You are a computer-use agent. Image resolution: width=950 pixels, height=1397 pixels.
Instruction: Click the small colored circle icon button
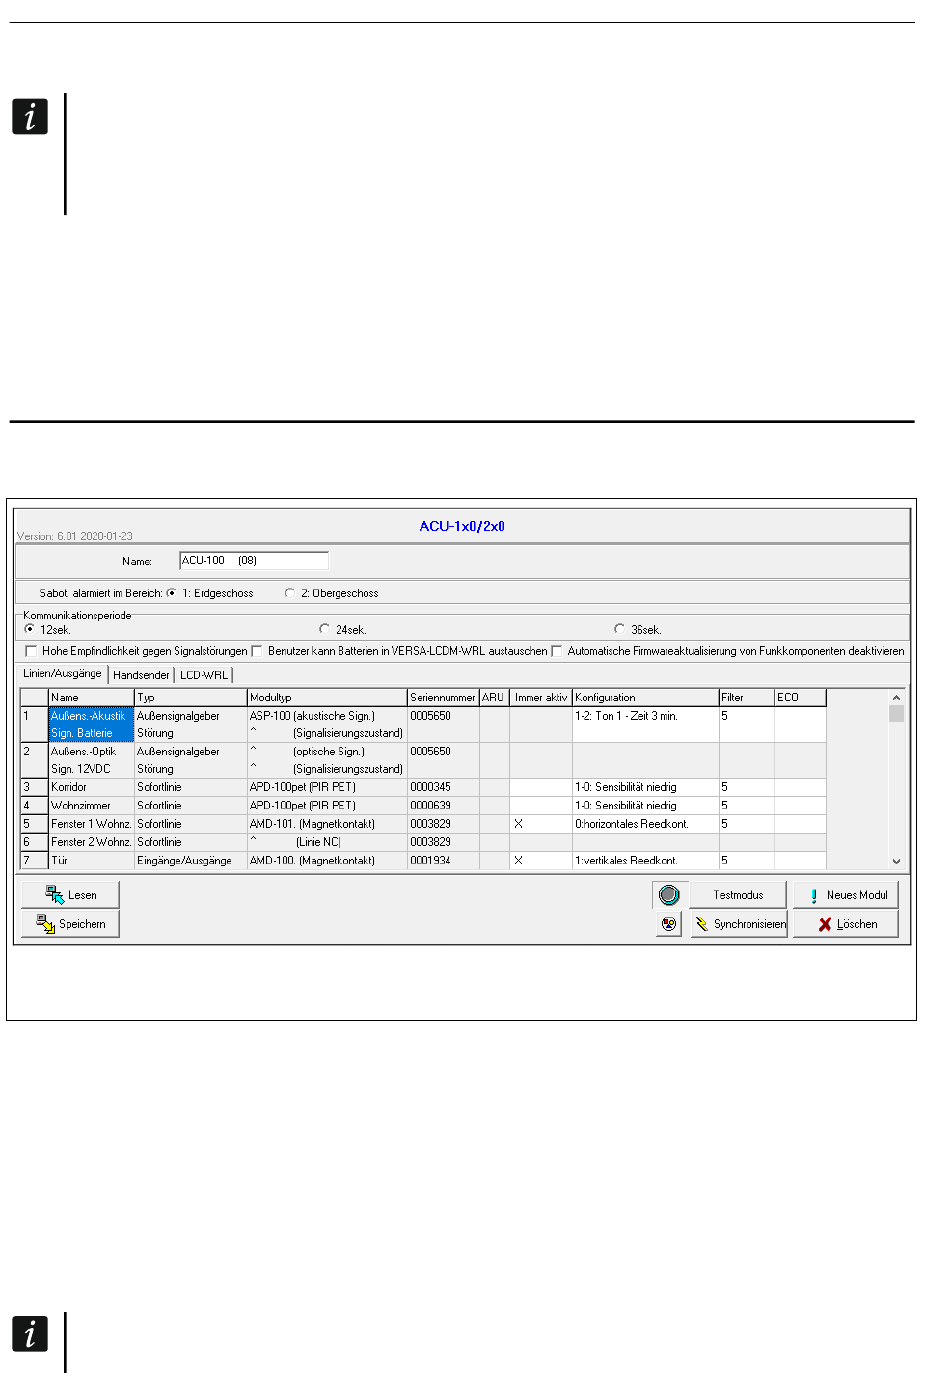coord(669,924)
